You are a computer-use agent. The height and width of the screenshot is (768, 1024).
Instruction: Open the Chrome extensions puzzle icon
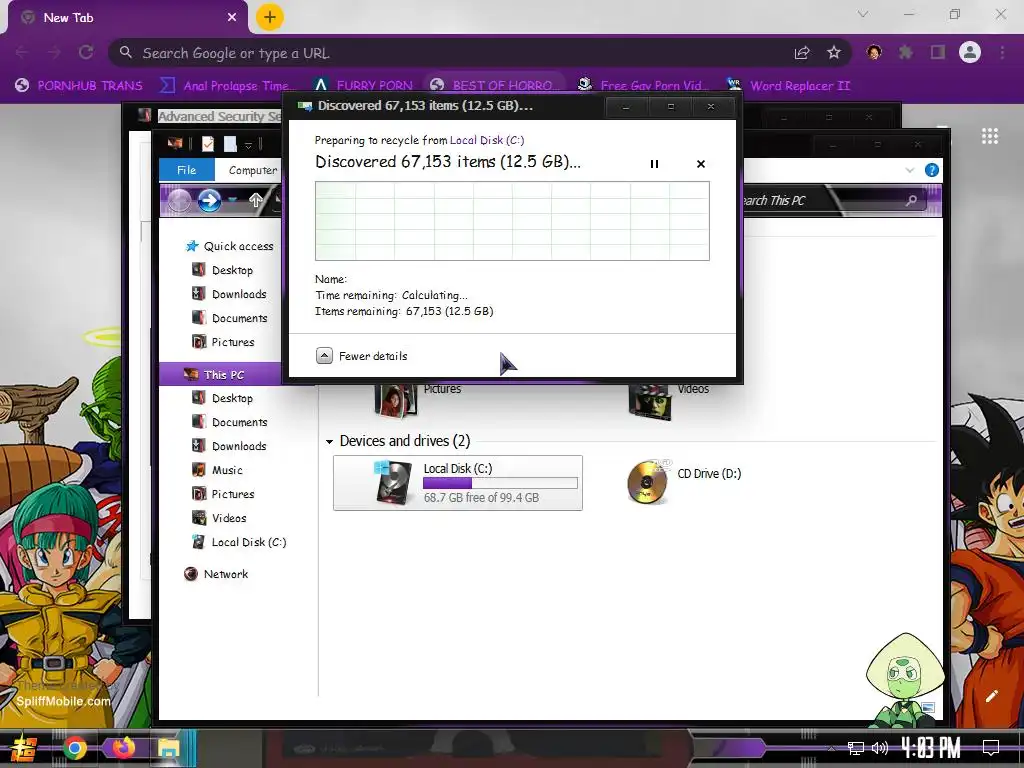click(x=906, y=52)
